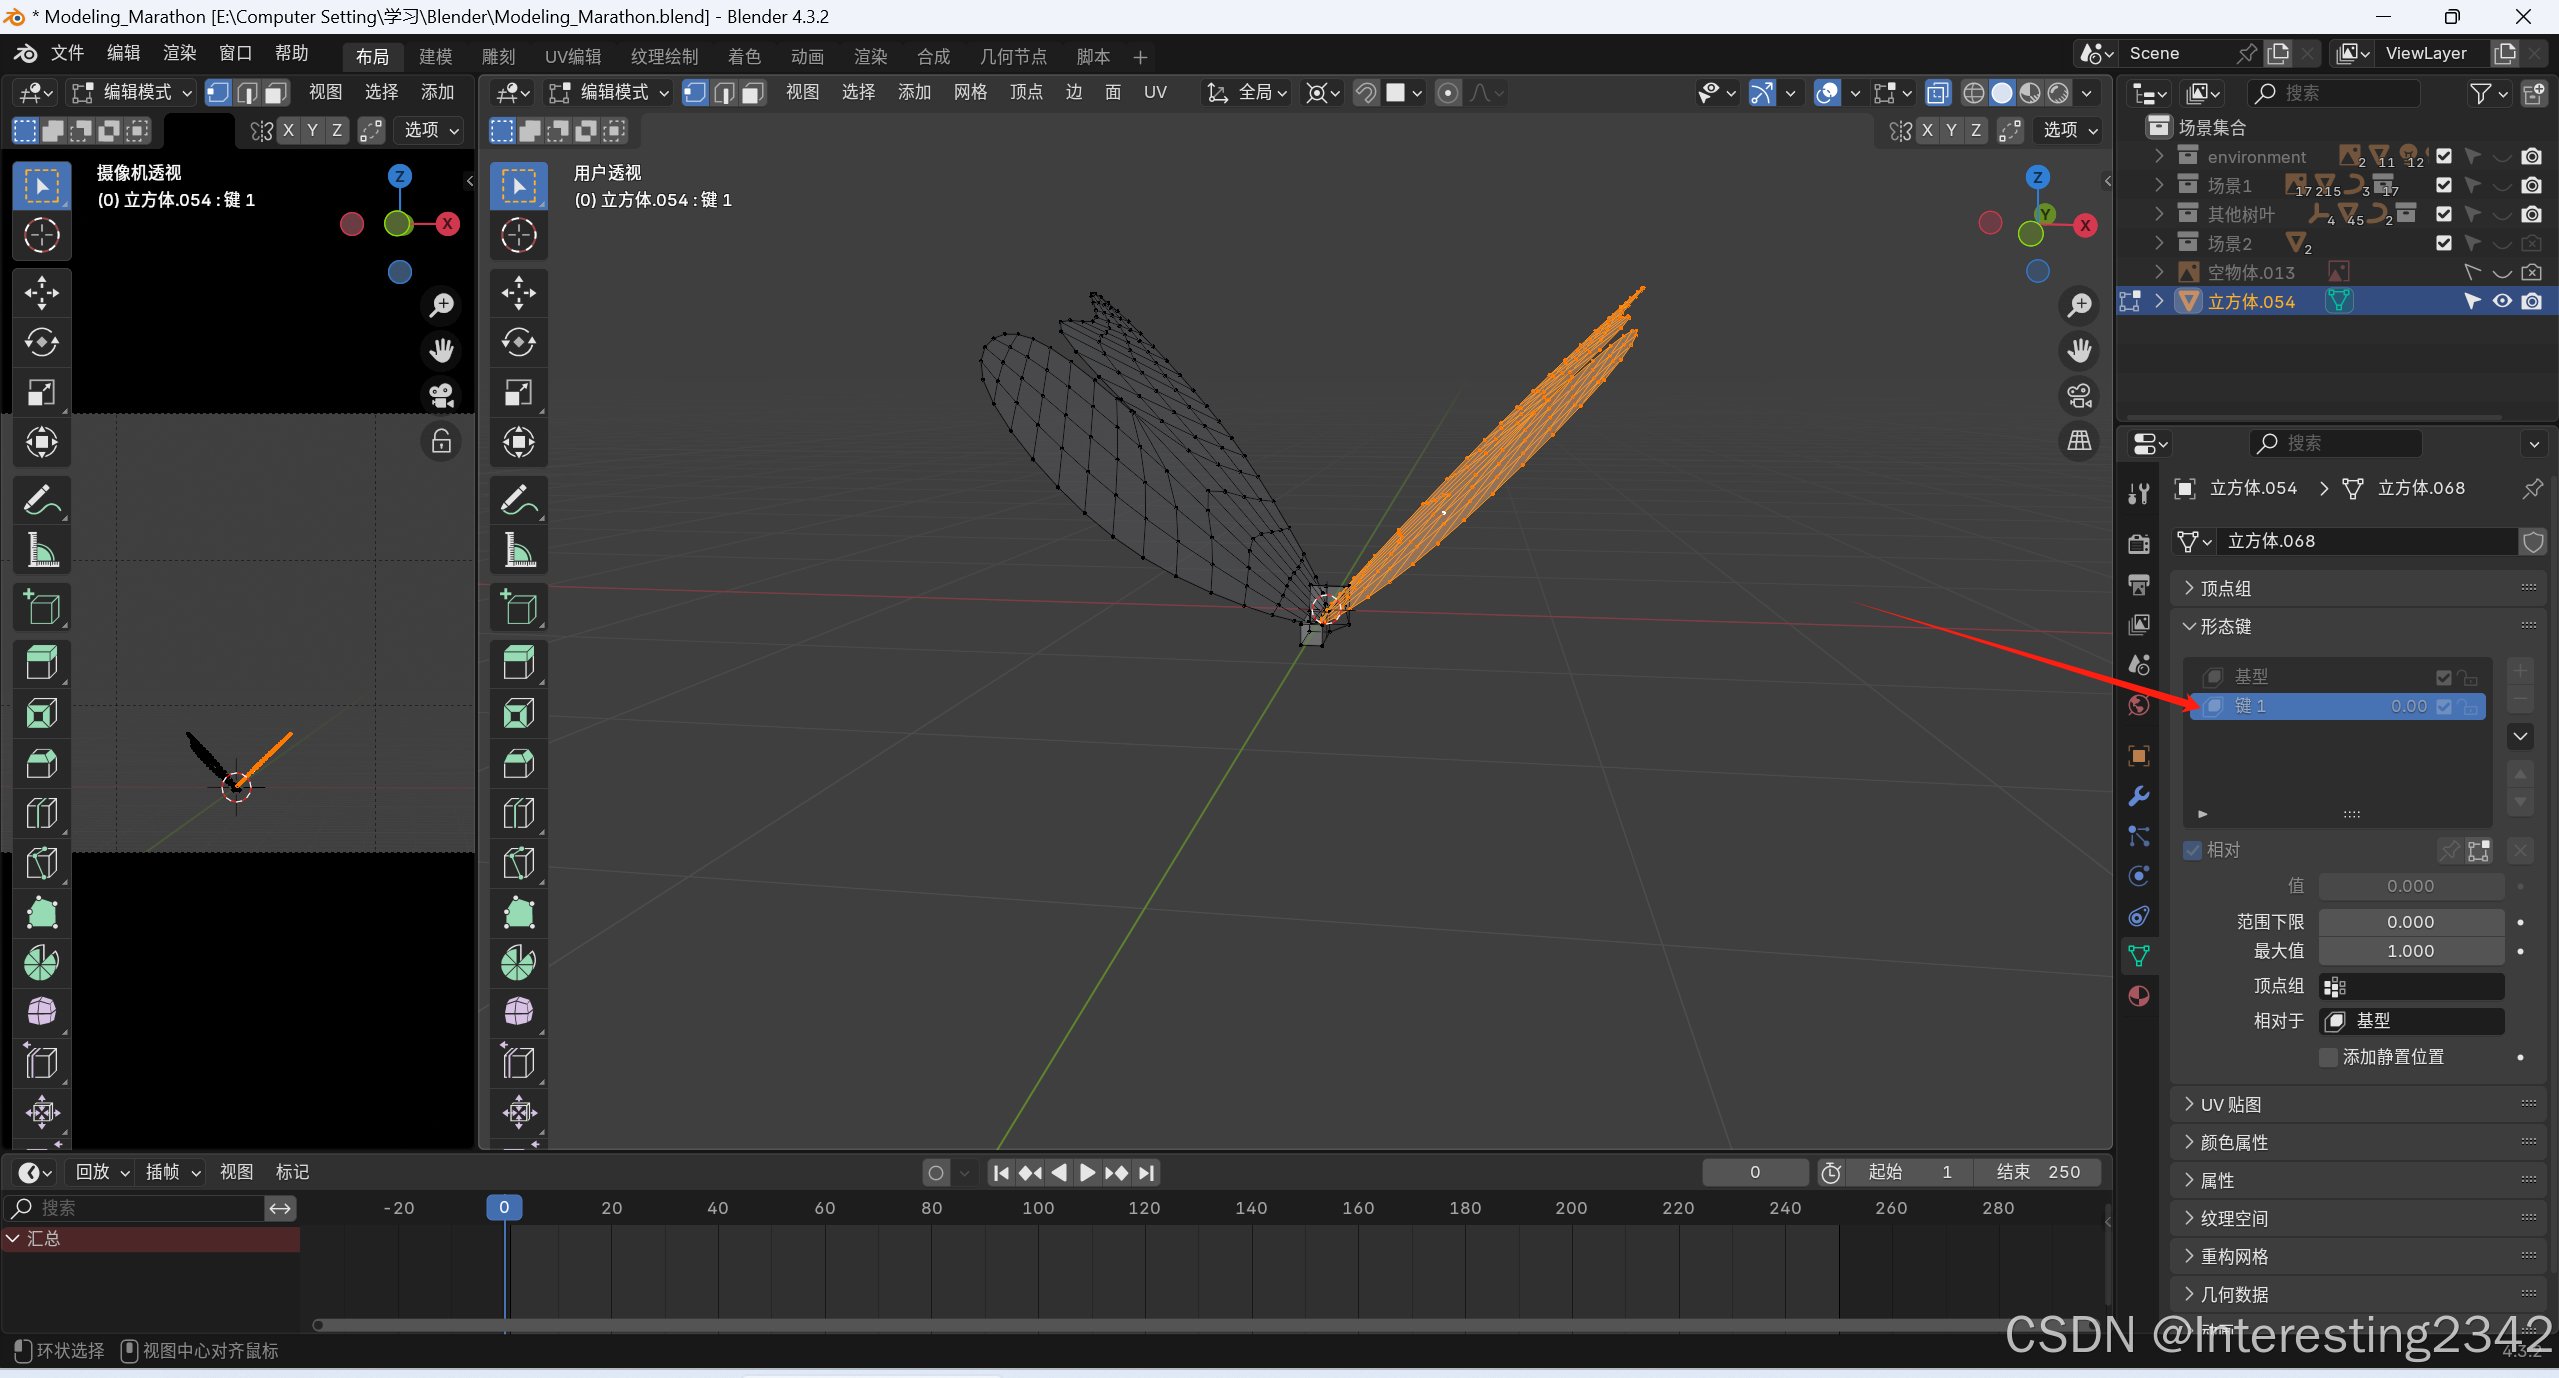Open the Modifiers wrench properties tab
The height and width of the screenshot is (1378, 2559).
coord(2139,796)
